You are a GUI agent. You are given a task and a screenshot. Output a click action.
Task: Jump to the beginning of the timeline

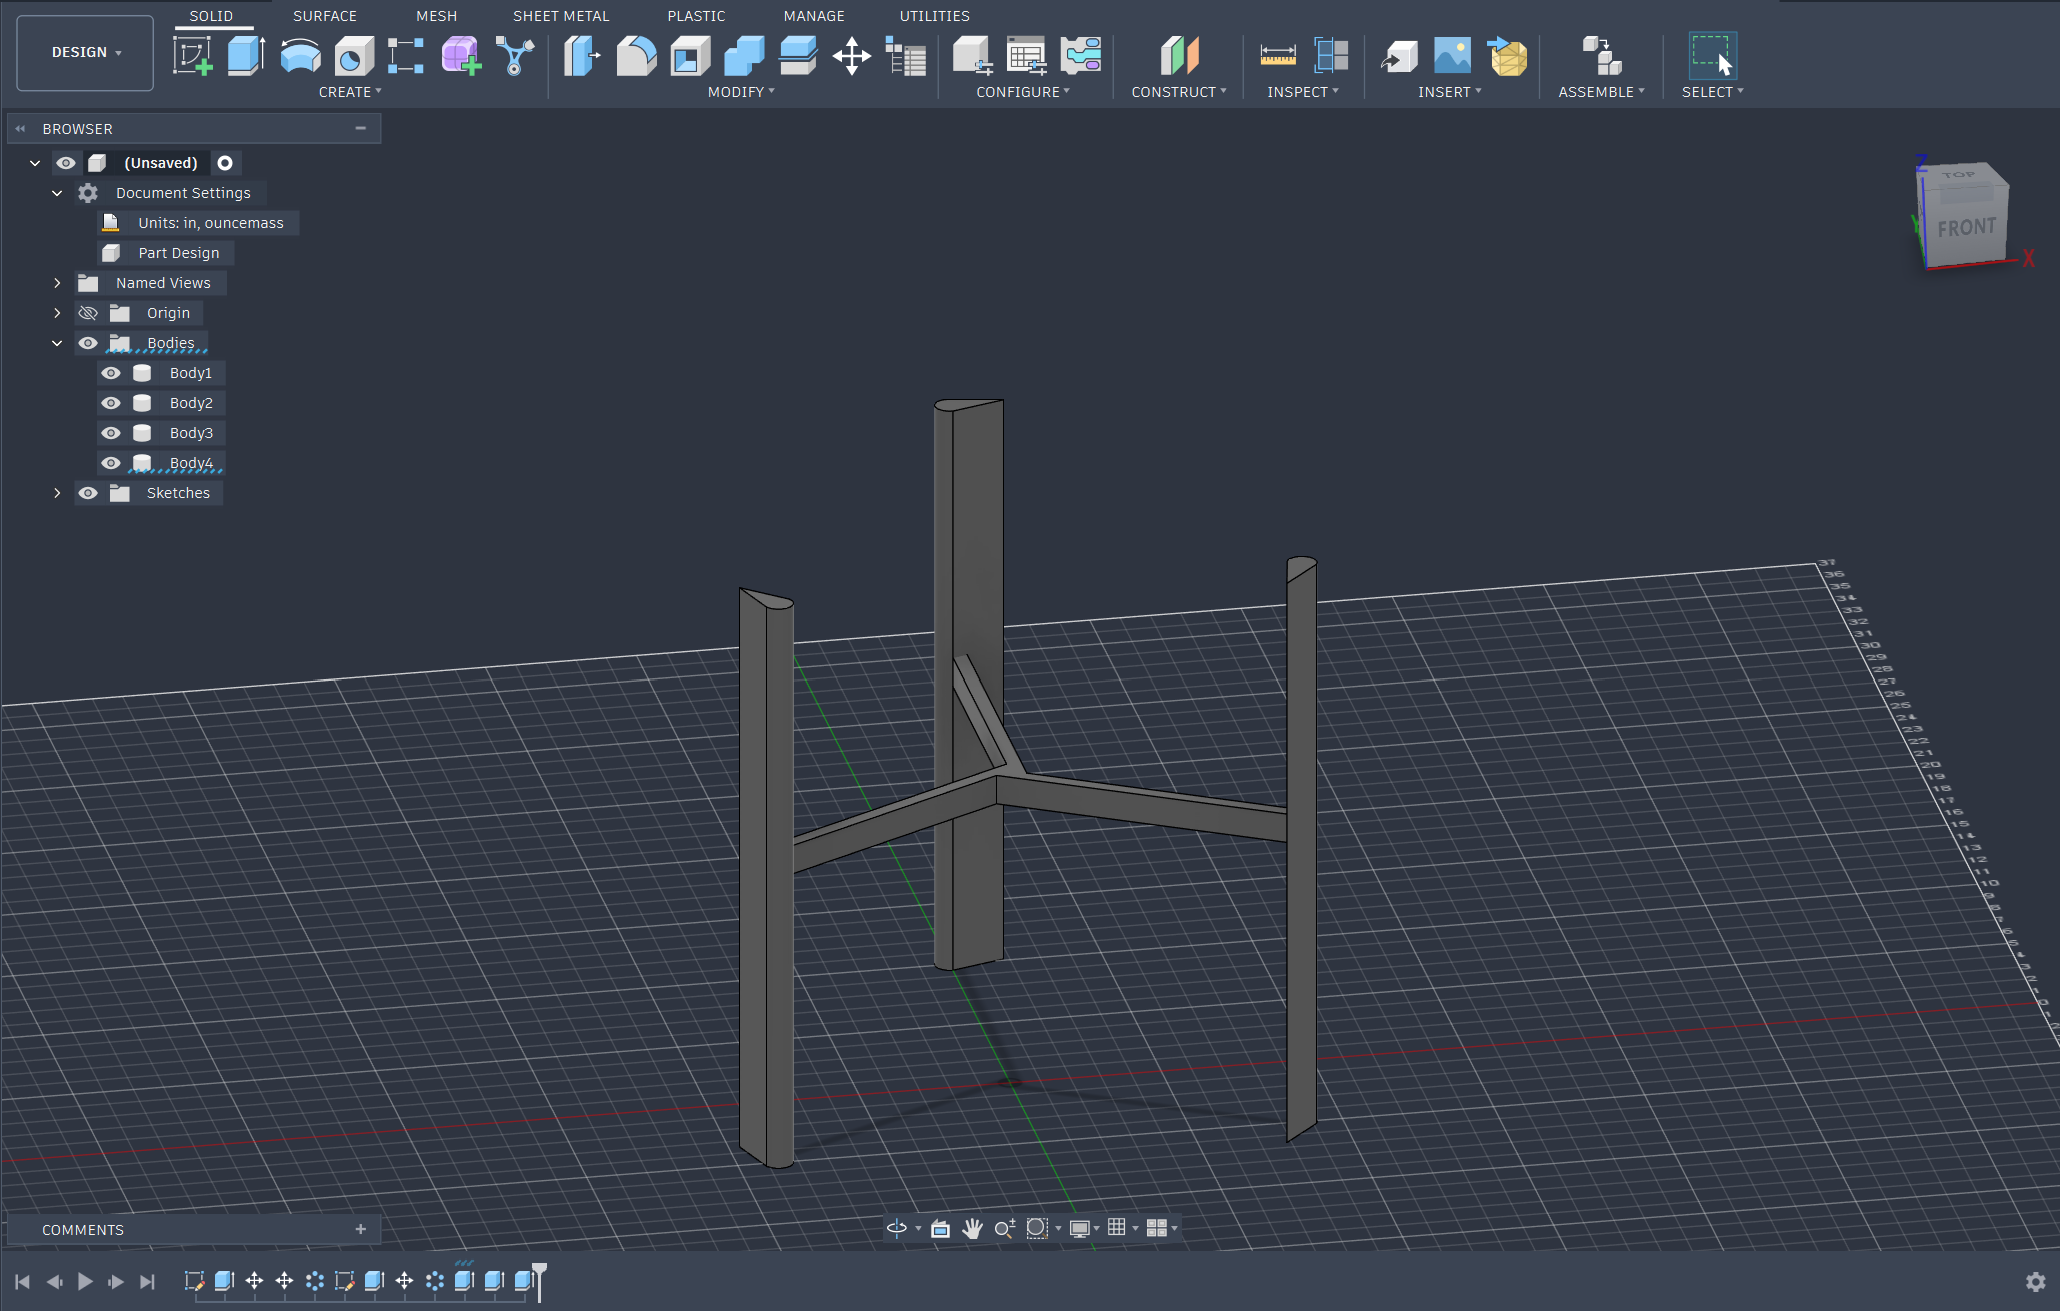pyautogui.click(x=22, y=1281)
